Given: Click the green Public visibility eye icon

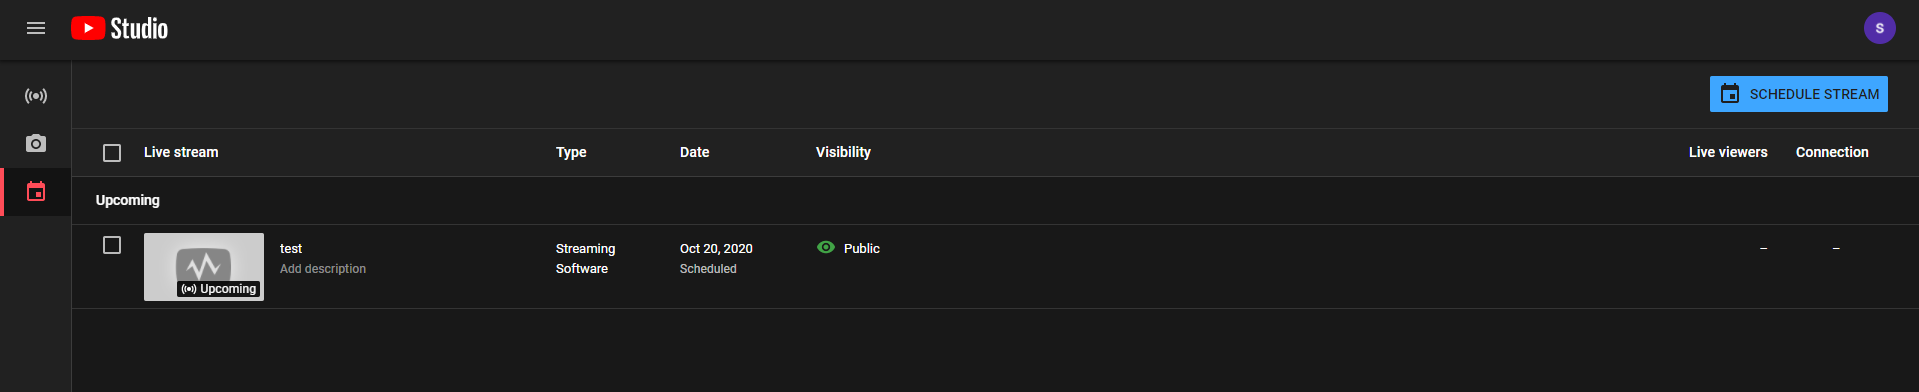Looking at the screenshot, I should (x=826, y=247).
